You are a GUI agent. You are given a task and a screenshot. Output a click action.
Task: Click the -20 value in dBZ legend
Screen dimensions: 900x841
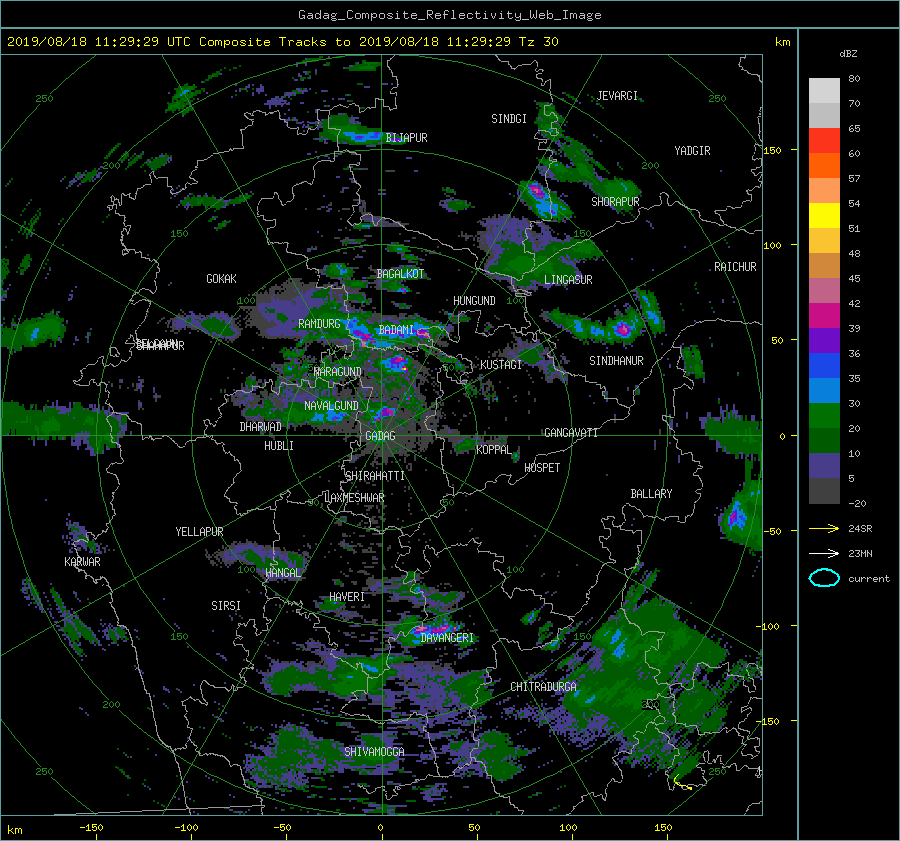pyautogui.click(x=857, y=503)
